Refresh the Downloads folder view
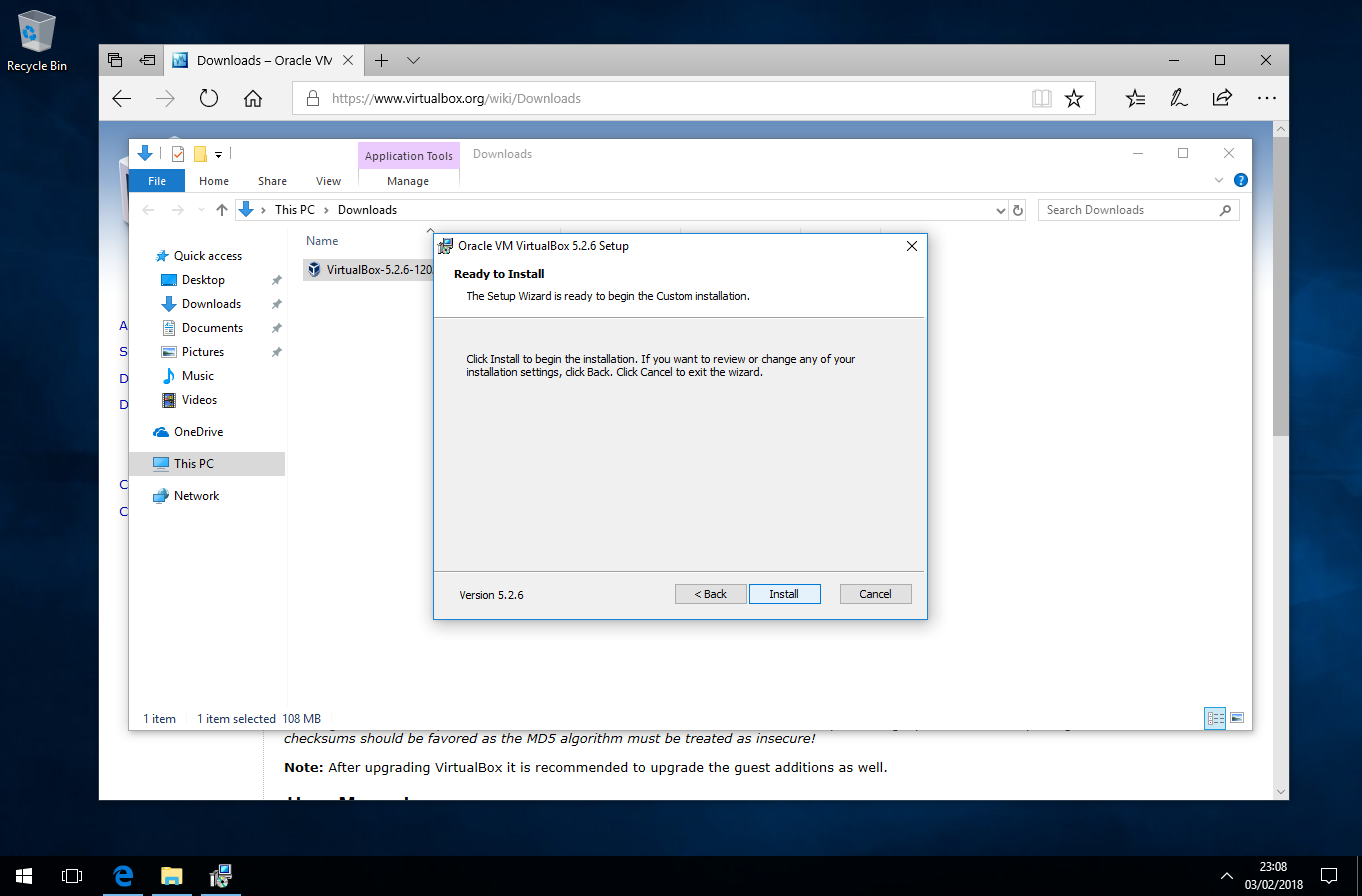Viewport: 1362px width, 896px height. click(x=1018, y=210)
